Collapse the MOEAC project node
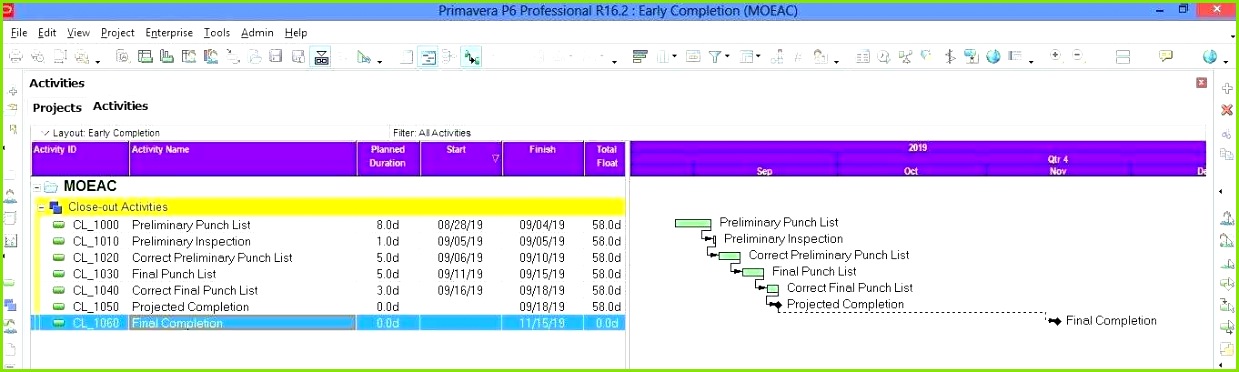This screenshot has height=372, width=1239. pos(36,187)
